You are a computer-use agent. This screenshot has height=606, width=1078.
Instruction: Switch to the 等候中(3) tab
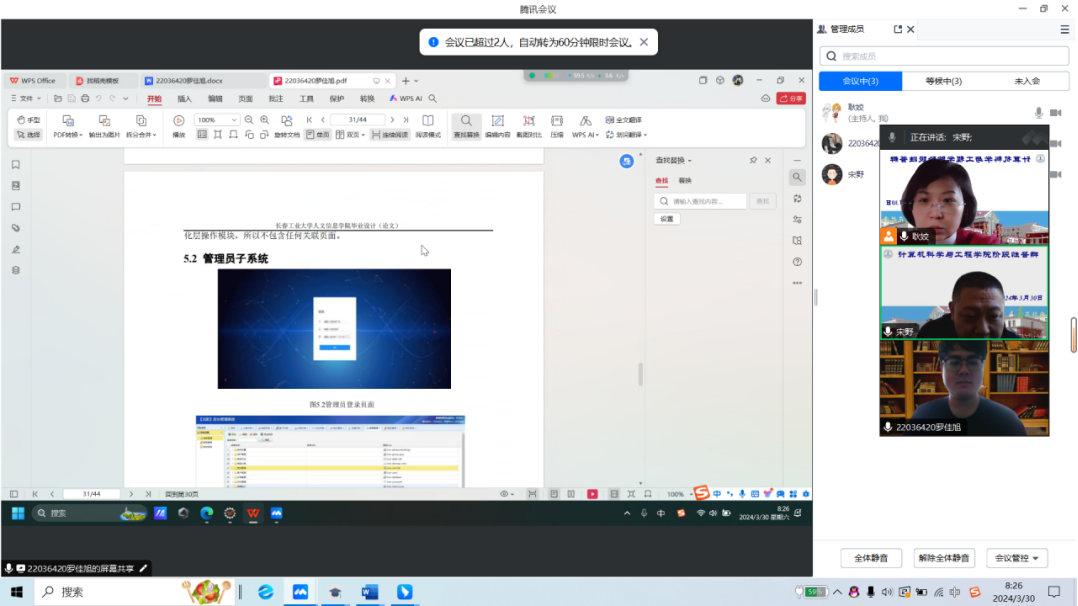pos(943,81)
